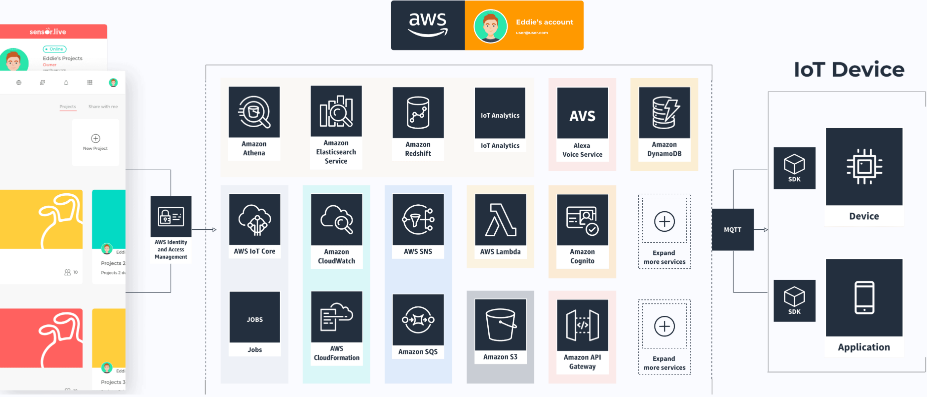Open the Amazon SQS icon
Screen dimensions: 927x397
pos(417,320)
